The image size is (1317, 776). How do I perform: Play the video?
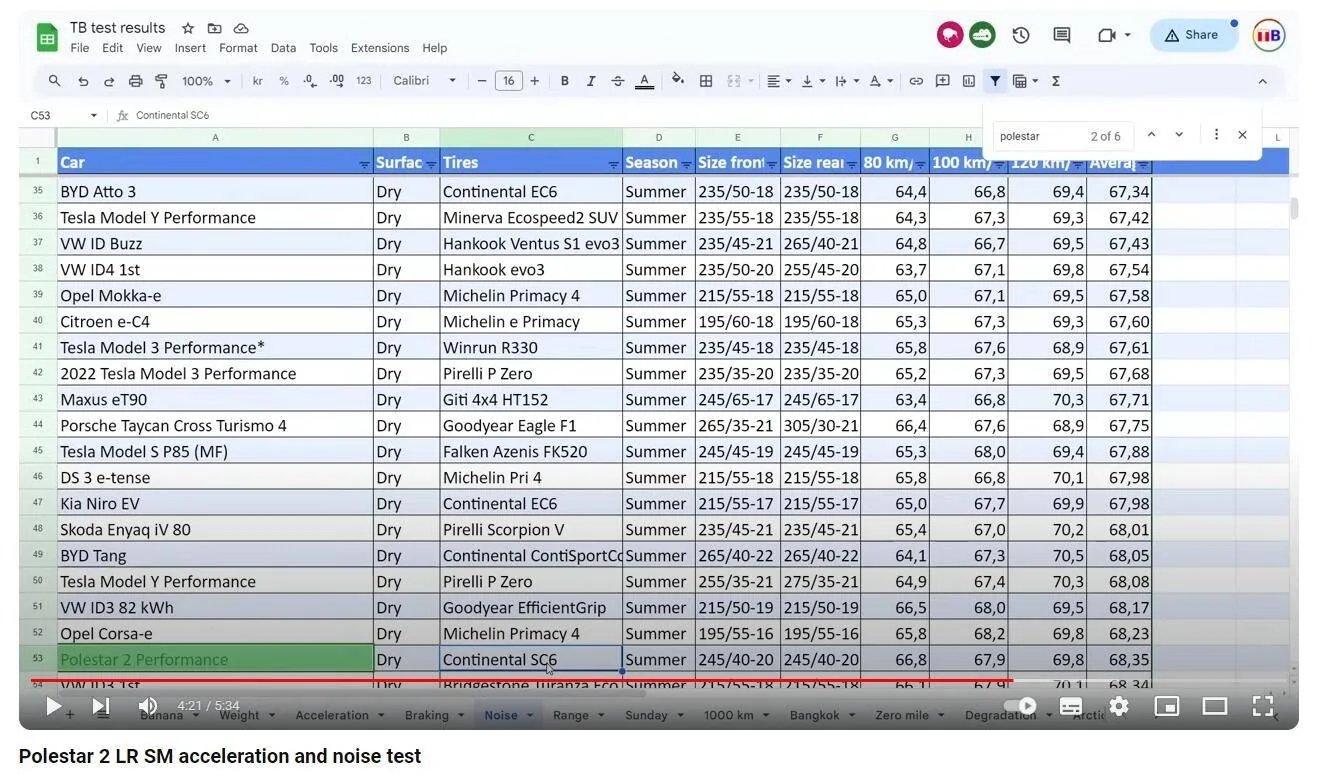53,706
